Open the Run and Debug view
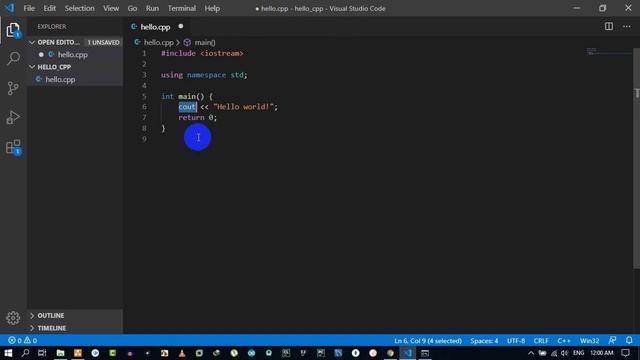 click(x=13, y=118)
